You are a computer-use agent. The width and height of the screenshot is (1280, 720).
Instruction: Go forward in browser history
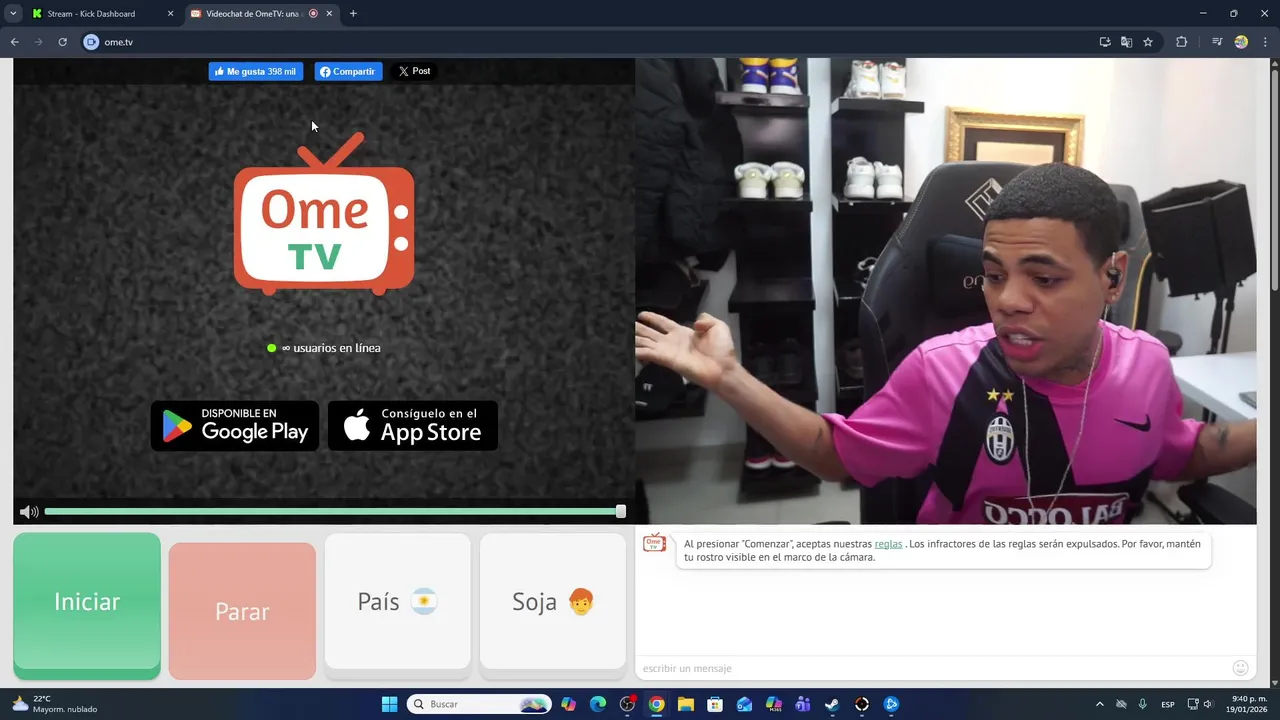point(38,42)
